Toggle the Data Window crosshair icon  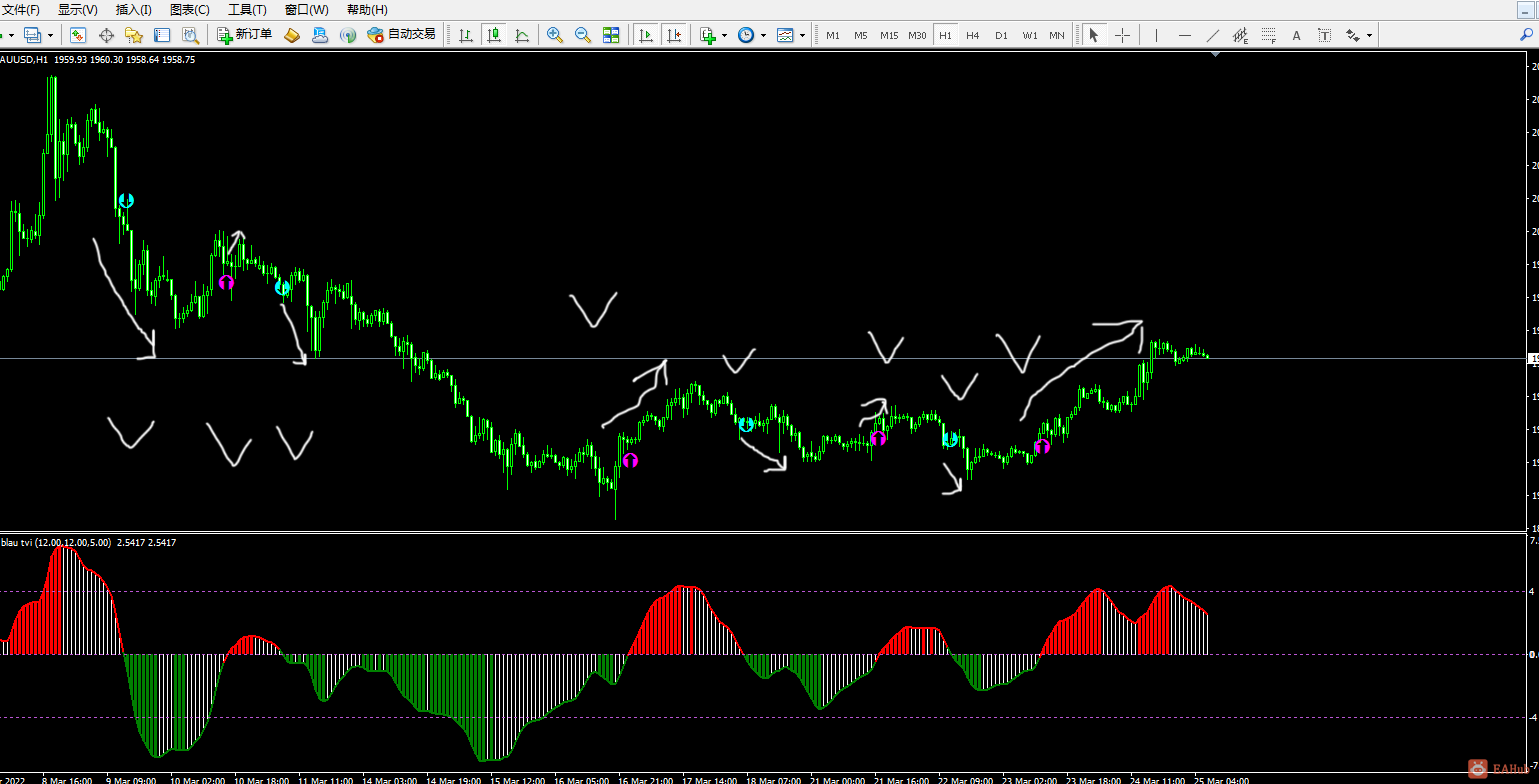tap(106, 35)
